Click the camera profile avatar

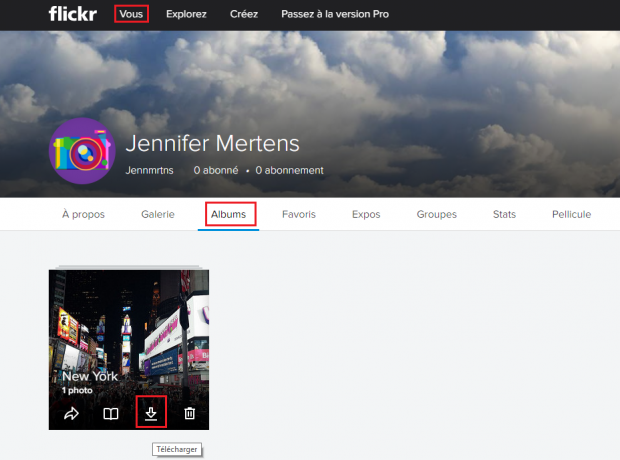82,151
